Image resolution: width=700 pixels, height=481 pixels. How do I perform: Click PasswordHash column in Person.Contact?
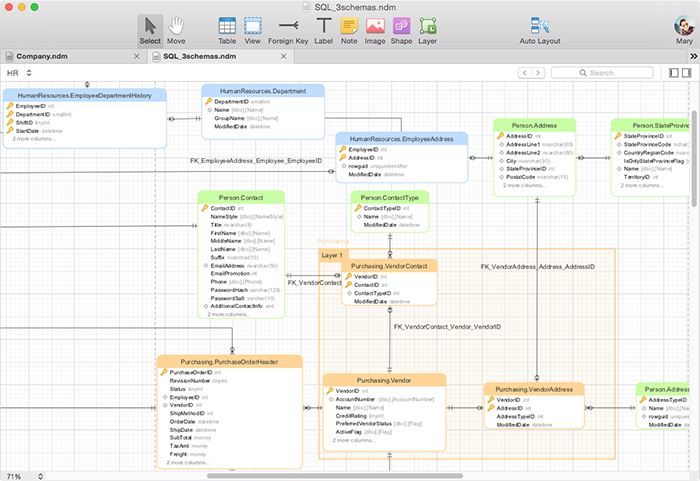click(x=245, y=290)
